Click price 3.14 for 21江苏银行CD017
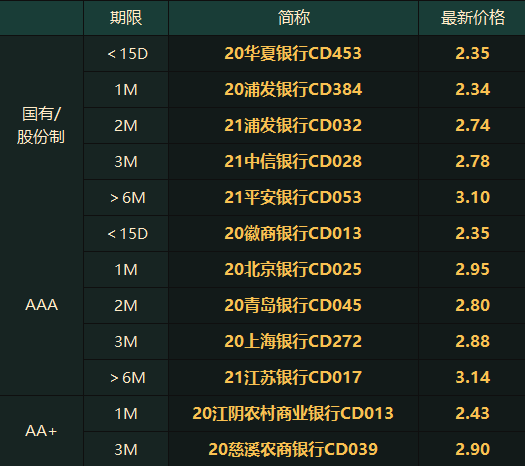 [x=472, y=377]
